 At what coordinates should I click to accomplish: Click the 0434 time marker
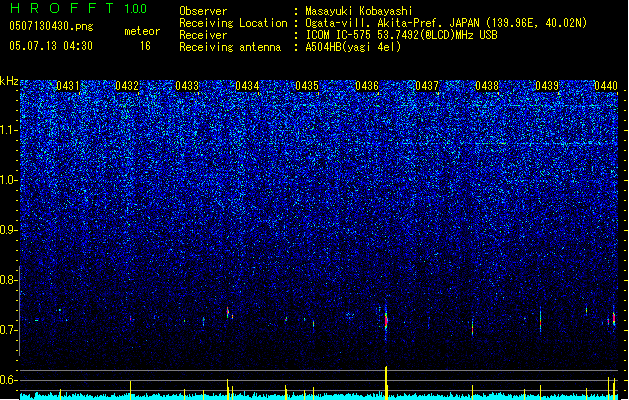click(x=247, y=86)
